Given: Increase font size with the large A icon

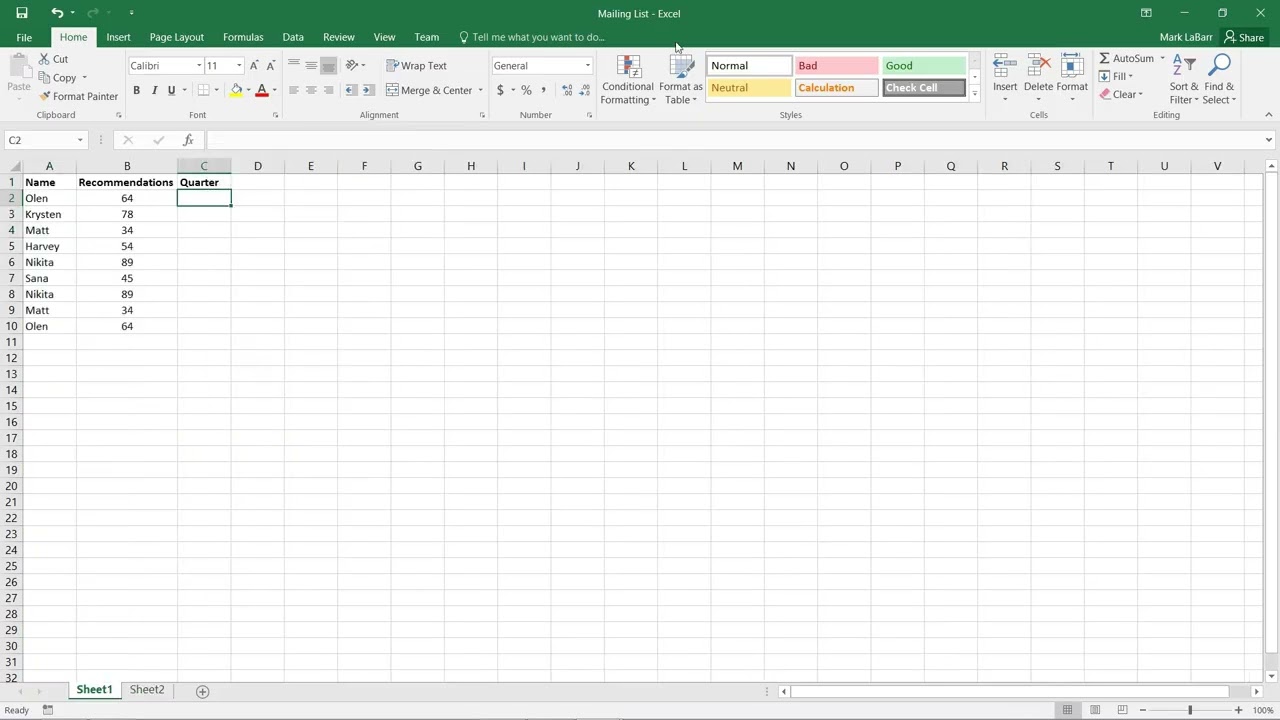Looking at the screenshot, I should [x=254, y=66].
